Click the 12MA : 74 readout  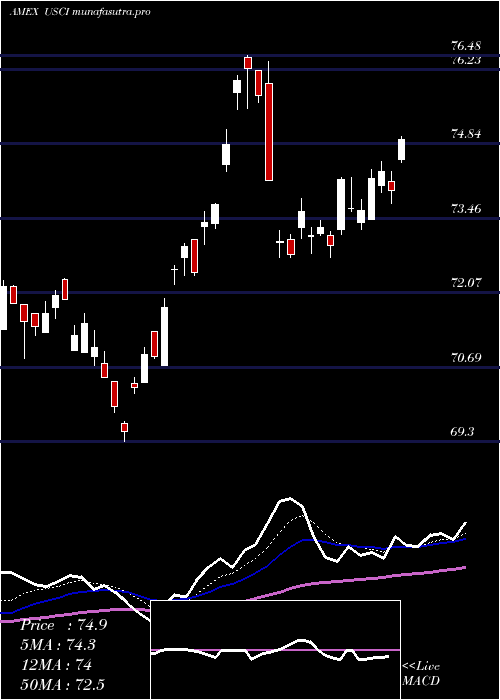[x=57, y=665]
